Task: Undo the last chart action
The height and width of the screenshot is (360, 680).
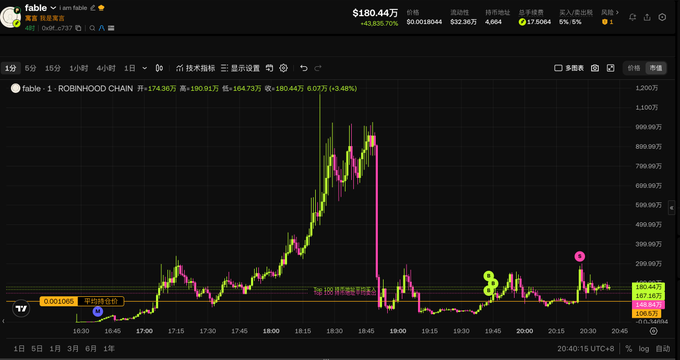Action: [x=304, y=68]
